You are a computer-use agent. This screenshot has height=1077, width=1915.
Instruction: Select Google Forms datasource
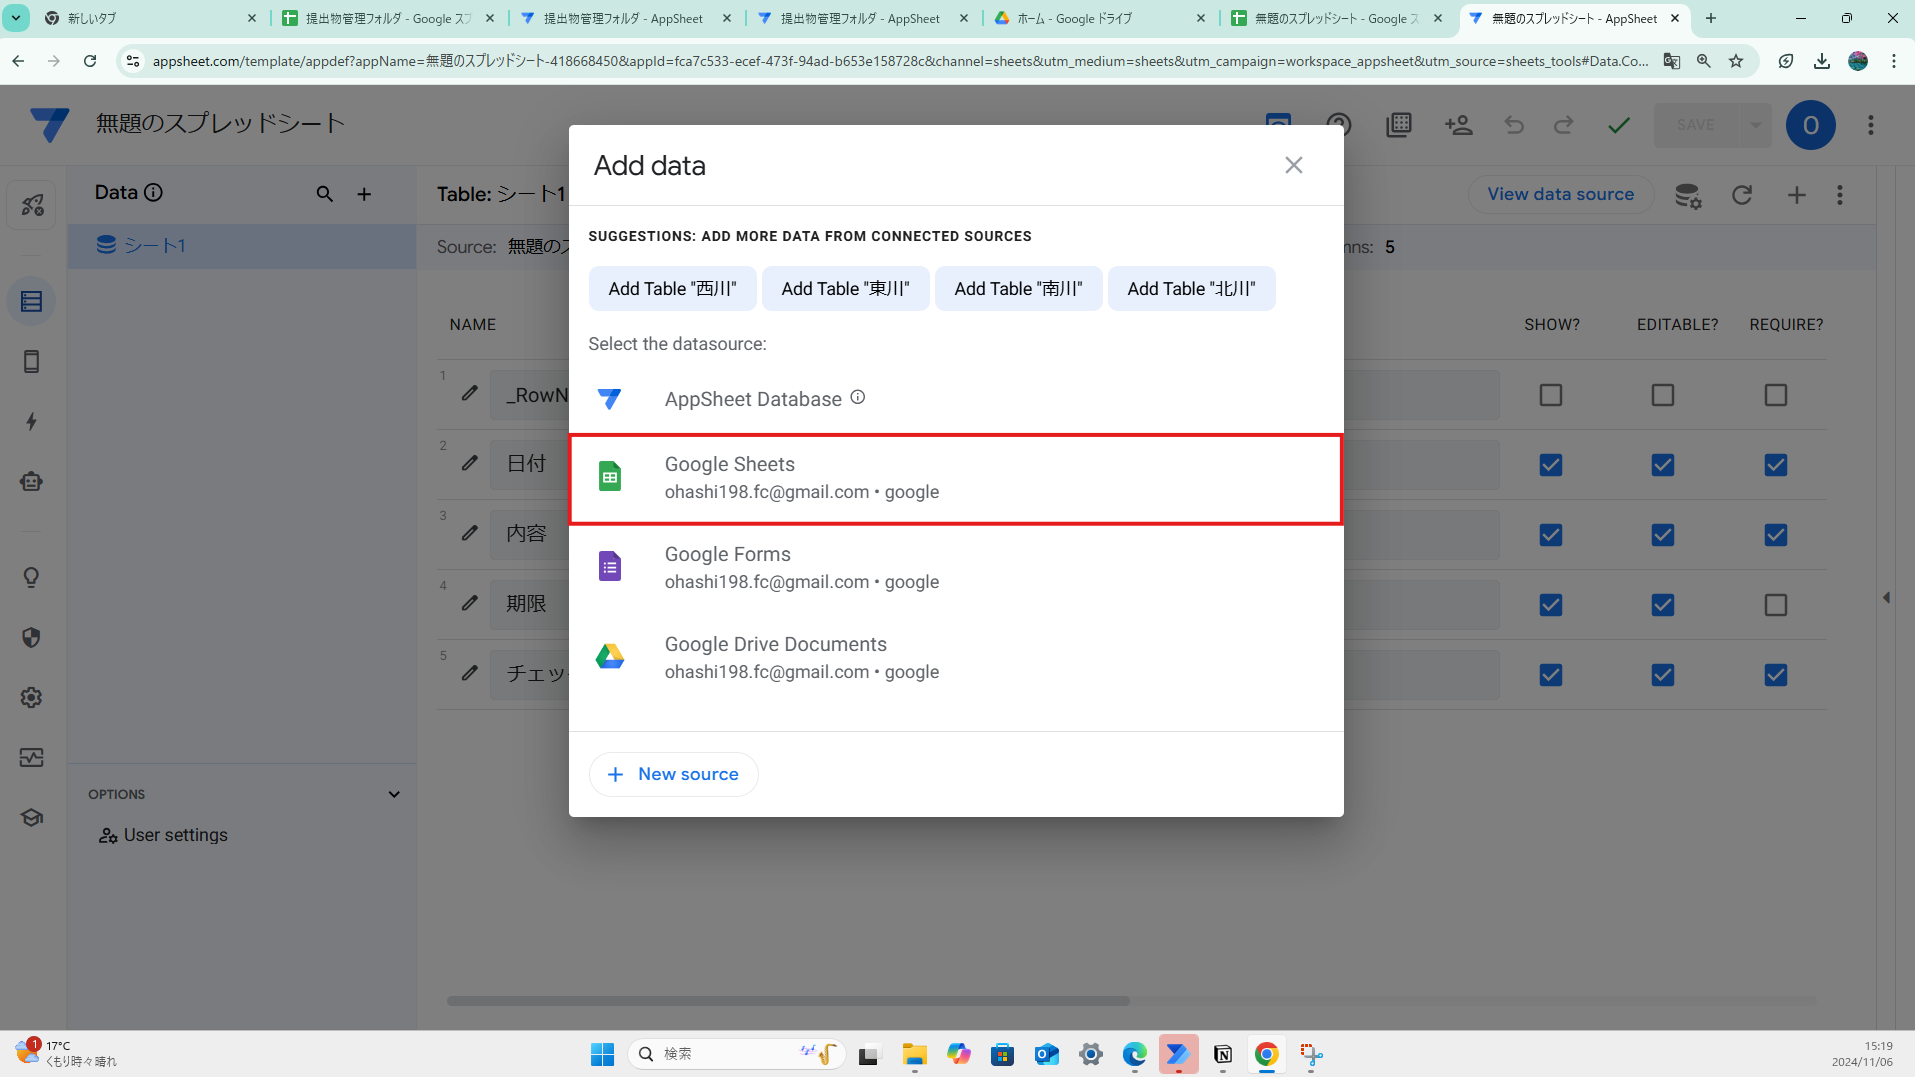(955, 568)
